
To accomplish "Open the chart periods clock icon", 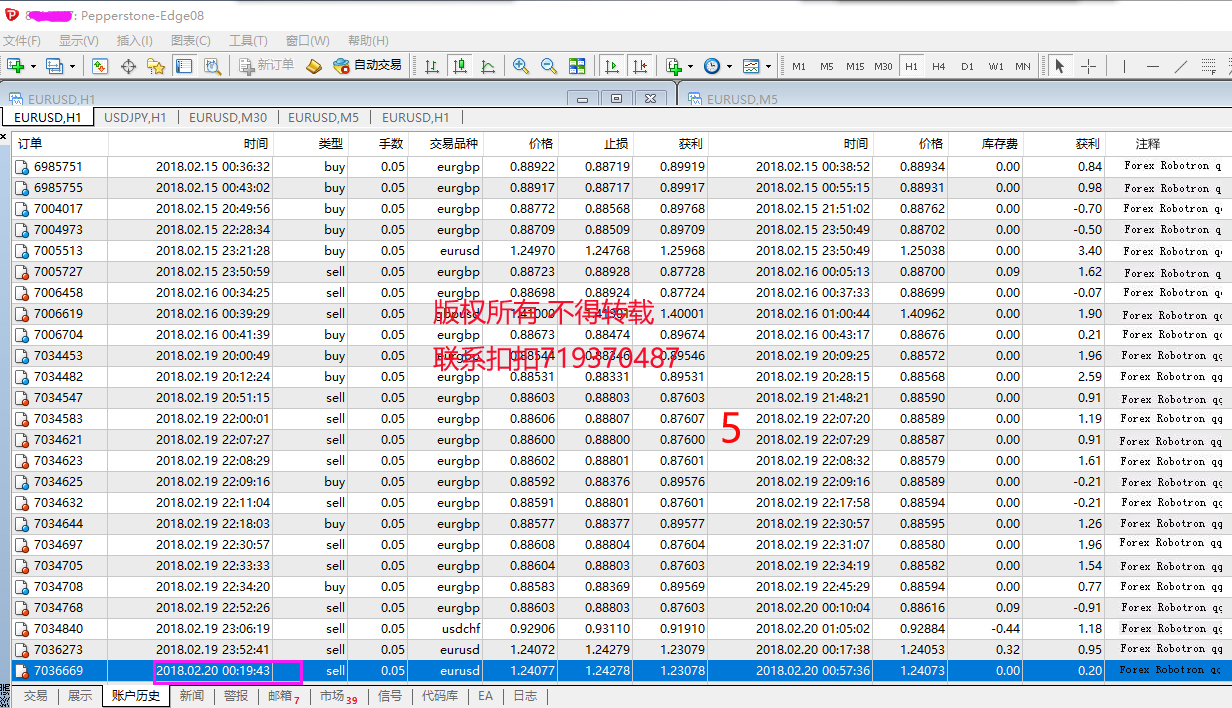I will [x=712, y=66].
